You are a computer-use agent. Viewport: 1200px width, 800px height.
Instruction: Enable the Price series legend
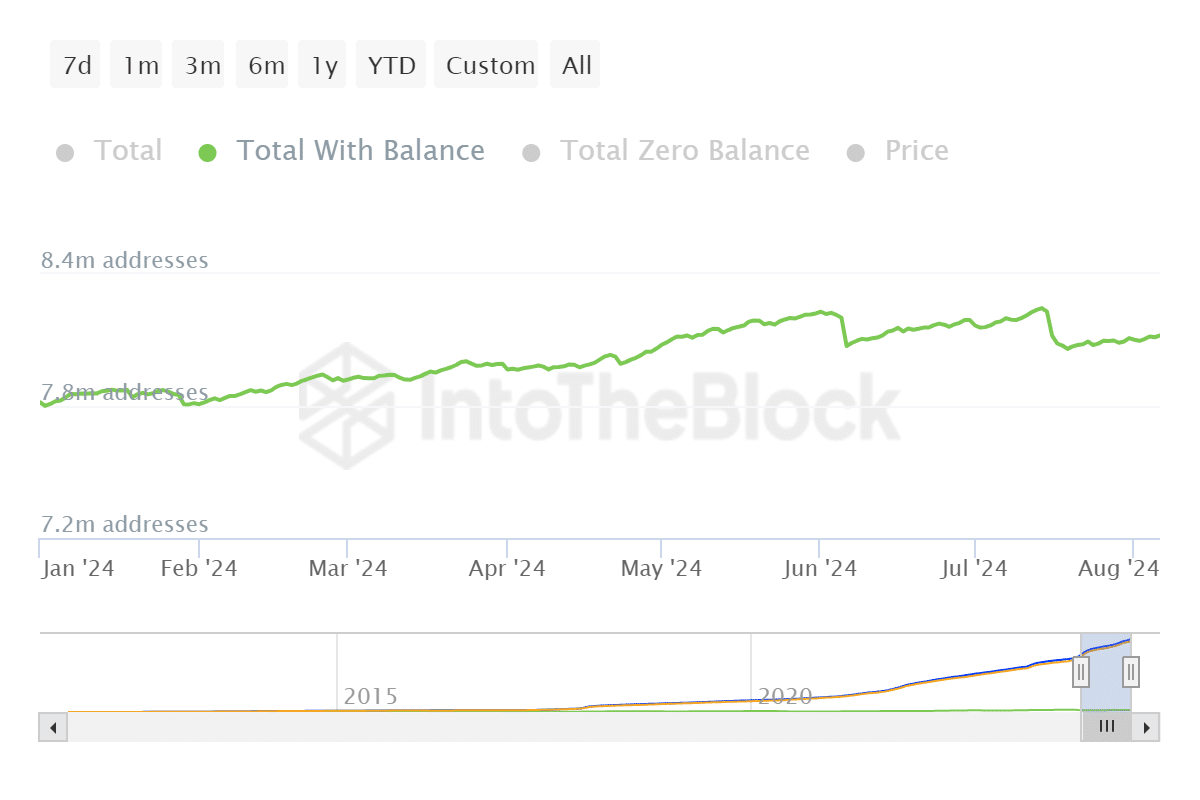(916, 151)
